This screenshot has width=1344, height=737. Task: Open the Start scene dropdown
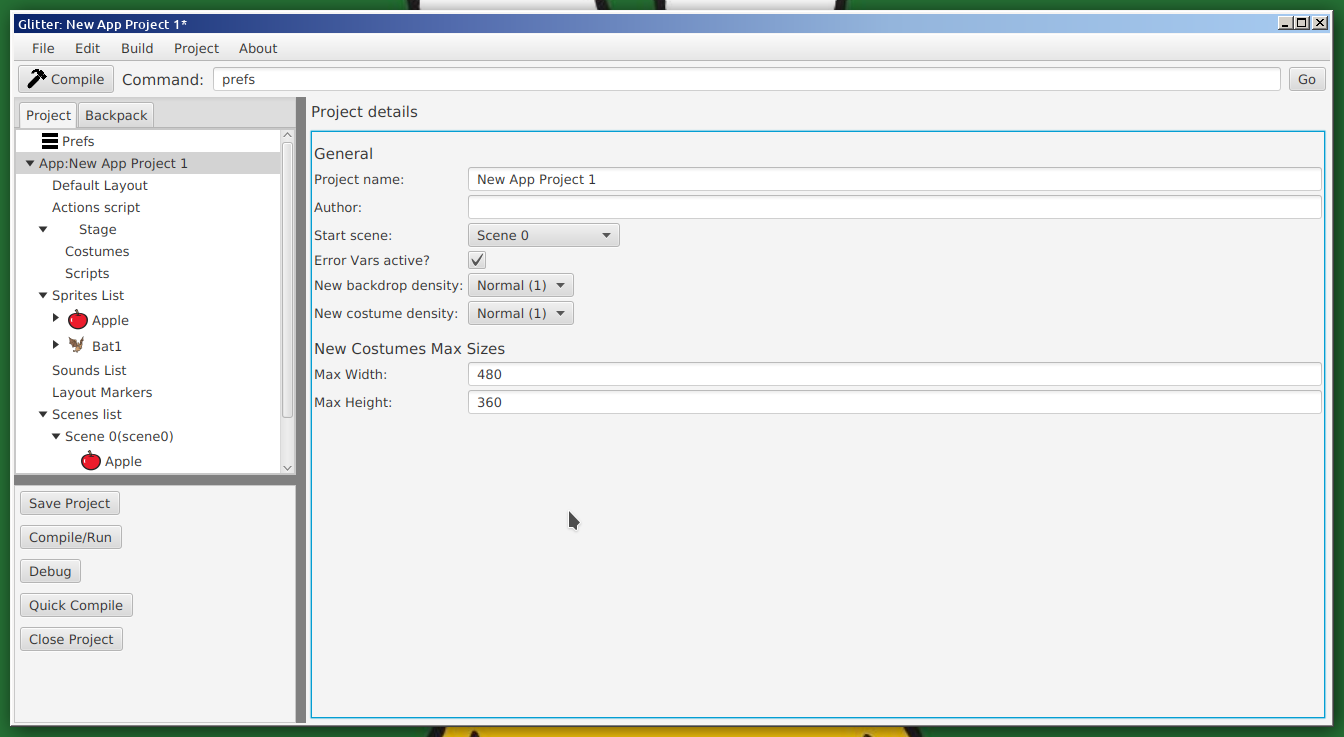click(543, 235)
